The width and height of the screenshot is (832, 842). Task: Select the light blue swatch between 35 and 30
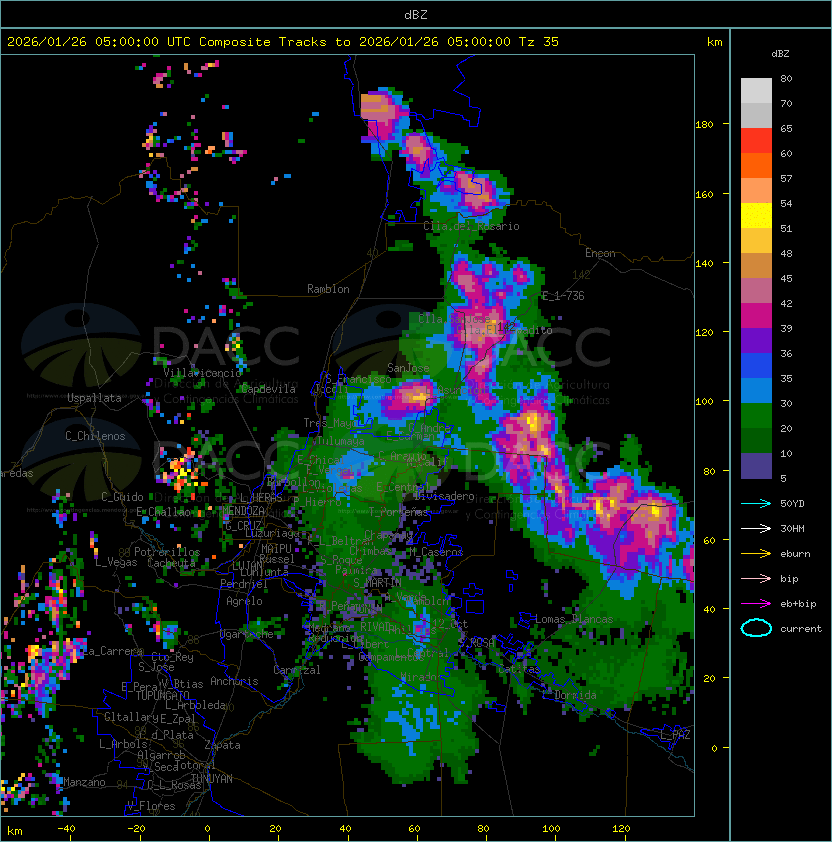pos(756,391)
